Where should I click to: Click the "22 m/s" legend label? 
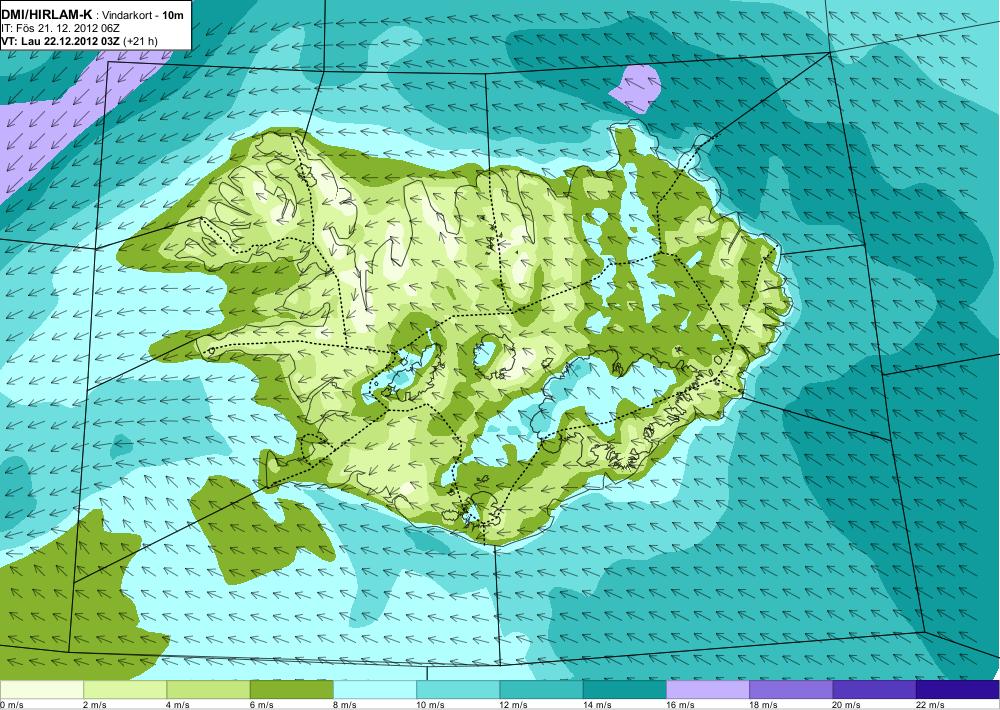pyautogui.click(x=930, y=705)
